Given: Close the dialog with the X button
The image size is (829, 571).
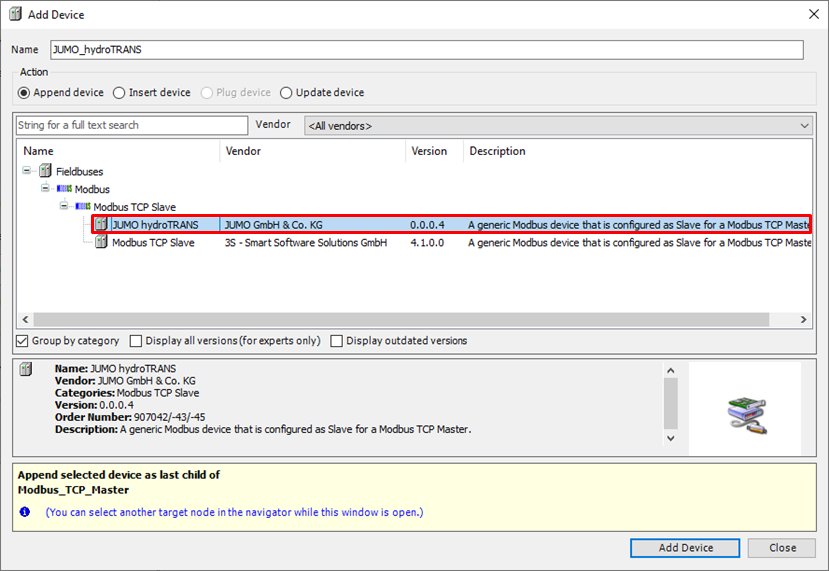Looking at the screenshot, I should (x=814, y=14).
